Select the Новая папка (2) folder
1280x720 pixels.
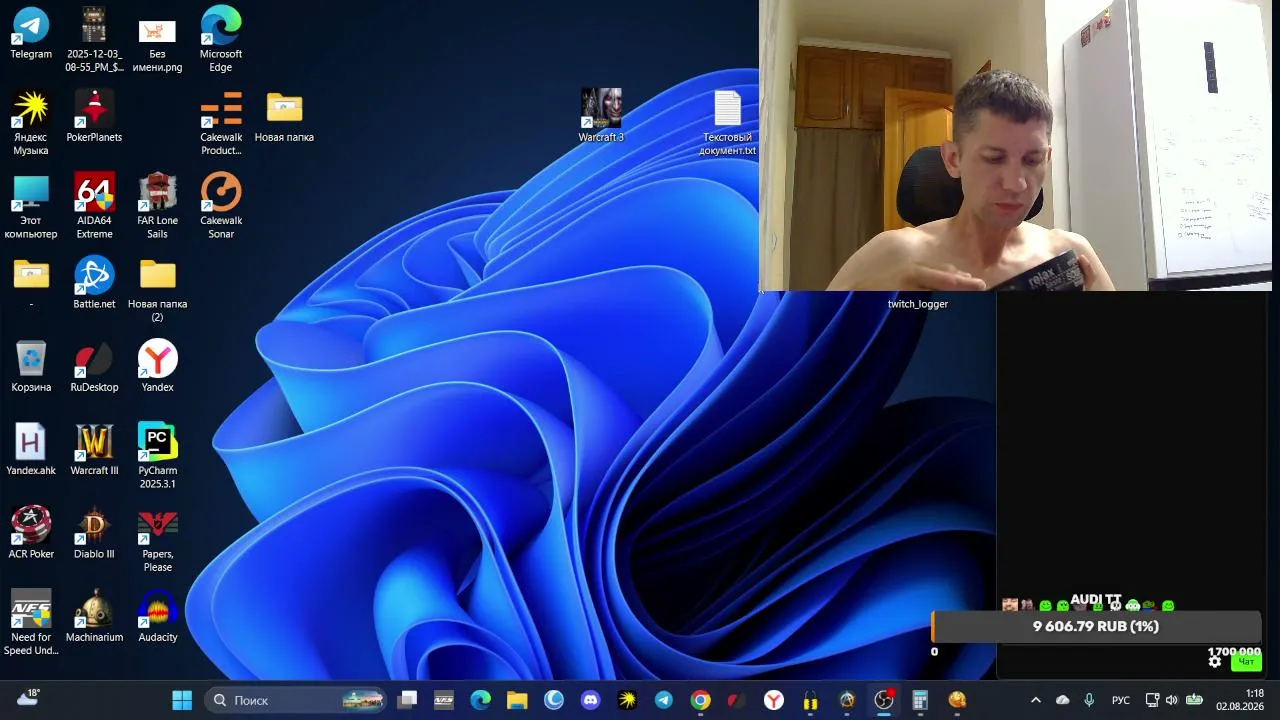pos(157,290)
